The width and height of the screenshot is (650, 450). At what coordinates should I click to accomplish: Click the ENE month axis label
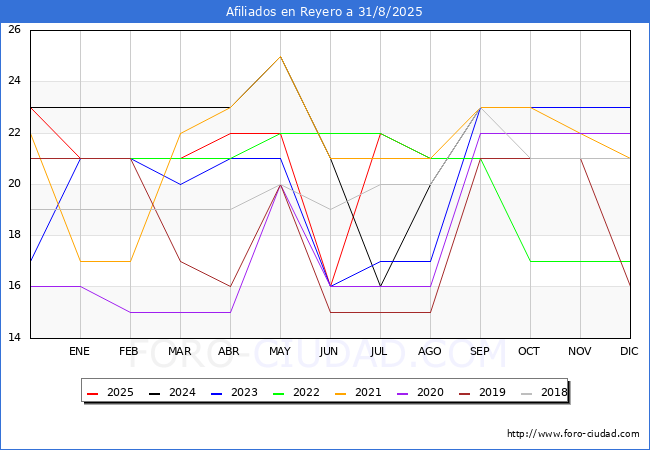click(x=80, y=352)
